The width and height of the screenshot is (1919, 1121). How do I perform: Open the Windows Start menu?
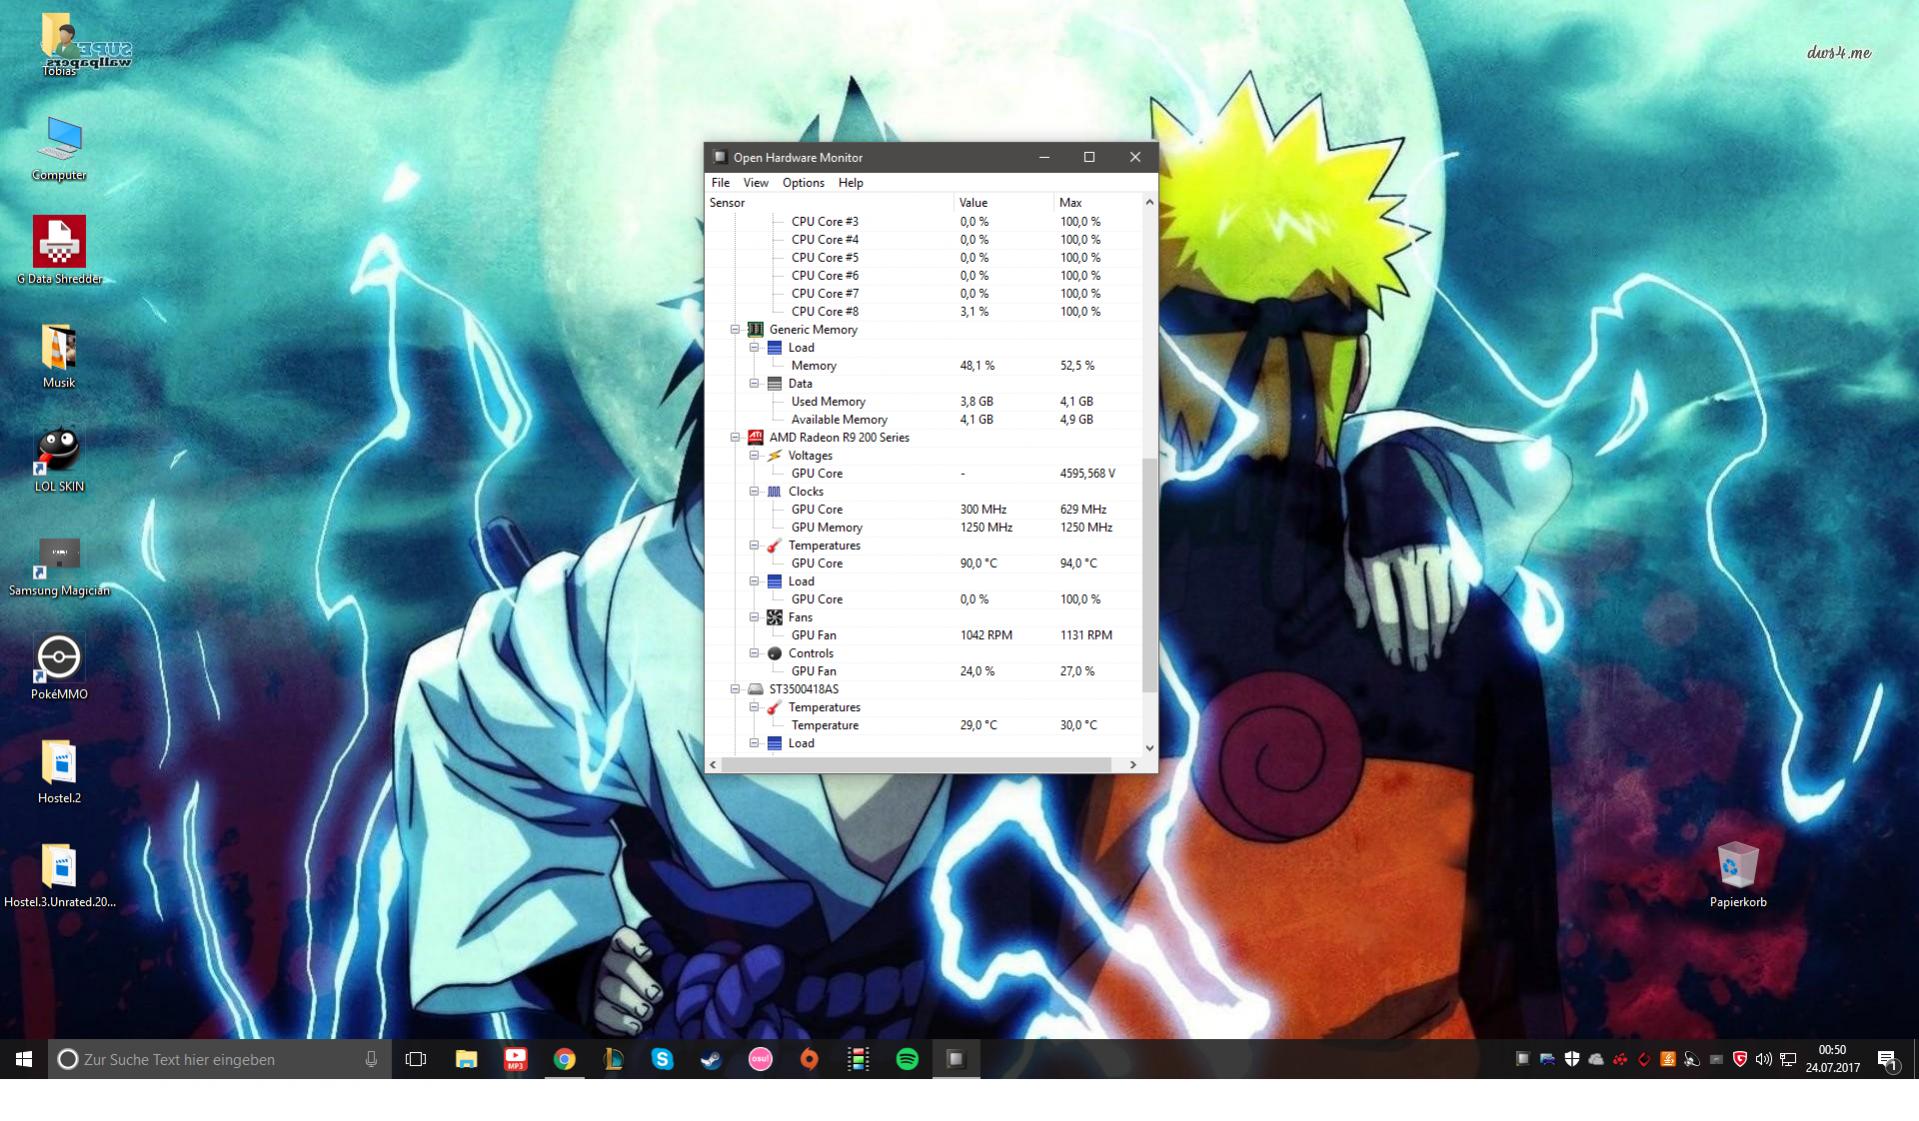pos(24,1059)
